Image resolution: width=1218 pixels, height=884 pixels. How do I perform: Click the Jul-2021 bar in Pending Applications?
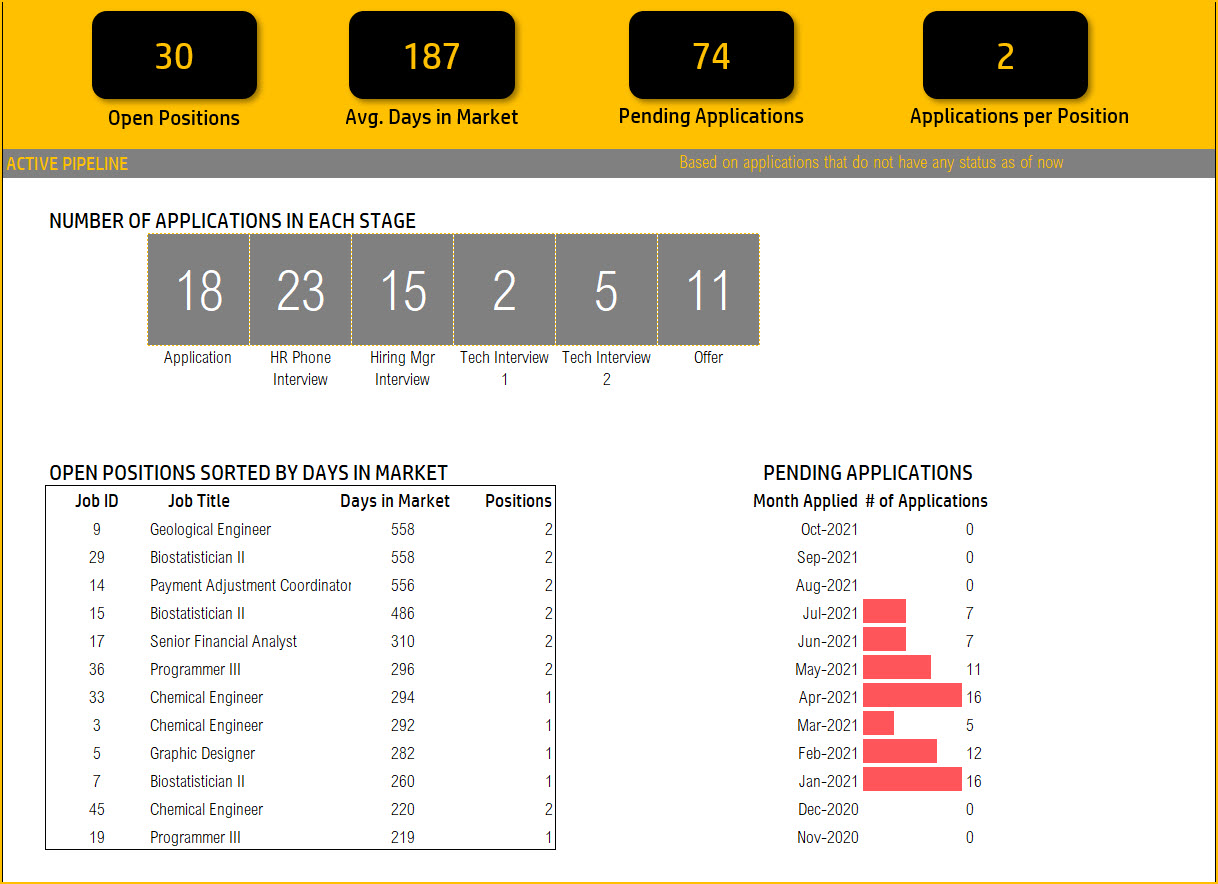[884, 612]
